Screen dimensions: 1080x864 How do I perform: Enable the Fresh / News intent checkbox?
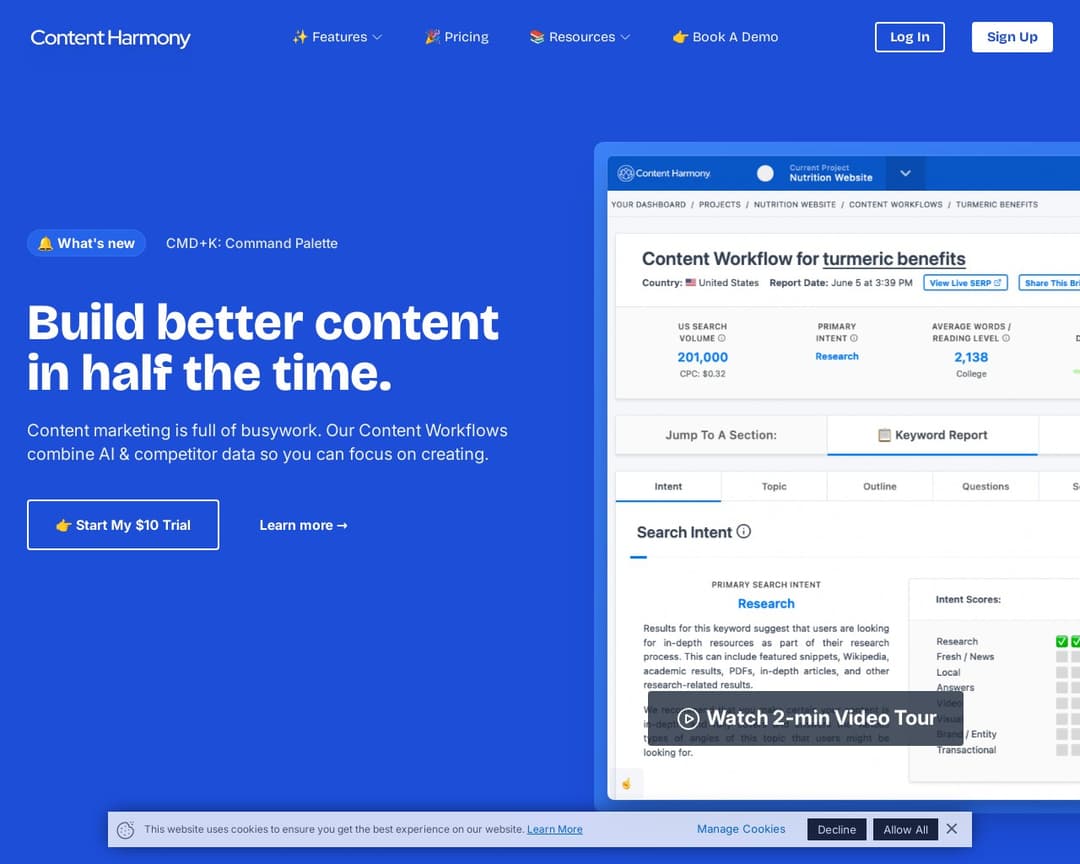click(1062, 656)
